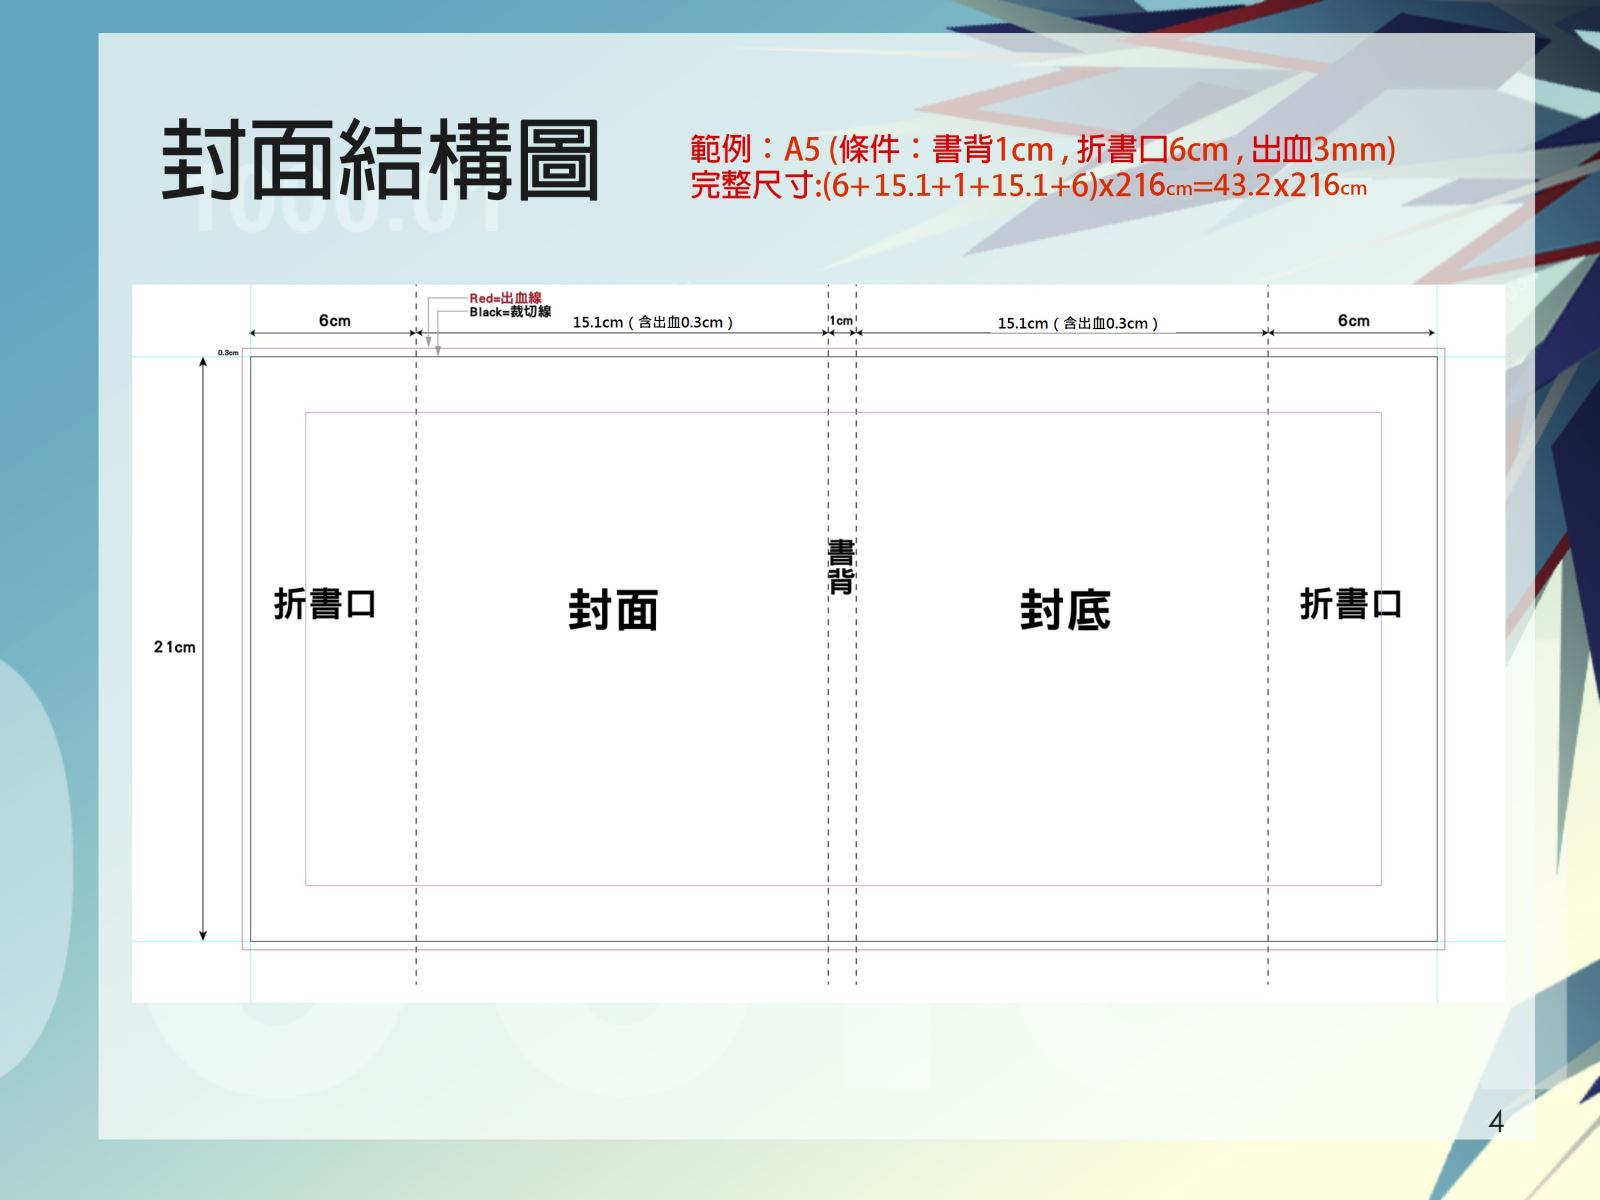Image resolution: width=1600 pixels, height=1200 pixels.
Task: Select the left 折書口 flap text
Action: (x=325, y=604)
